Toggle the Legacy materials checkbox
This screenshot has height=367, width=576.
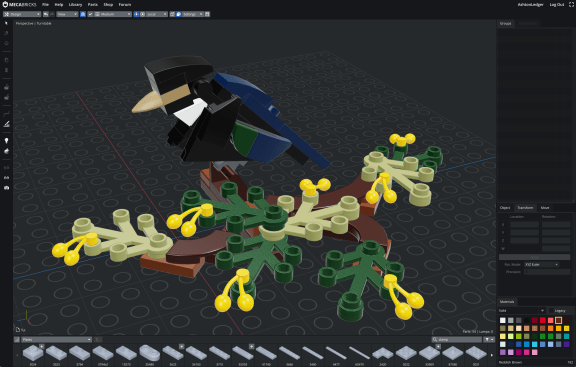(x=551, y=311)
